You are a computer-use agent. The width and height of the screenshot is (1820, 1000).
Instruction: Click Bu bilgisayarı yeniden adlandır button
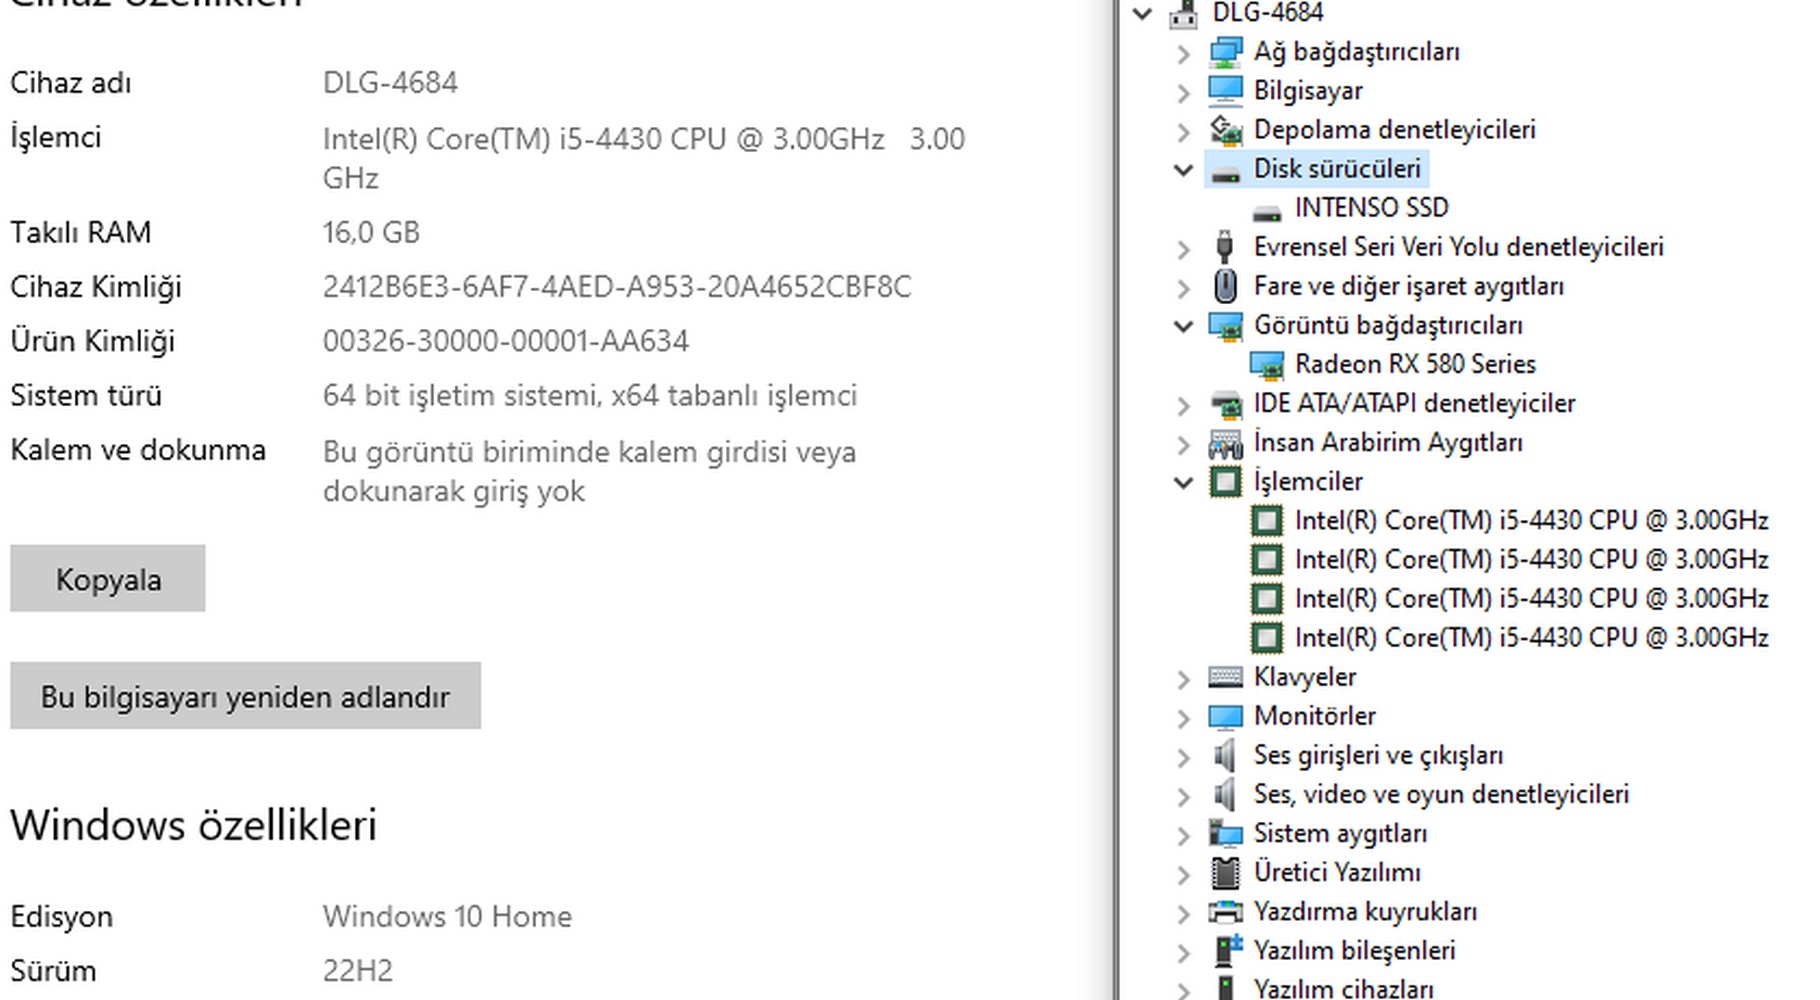point(245,696)
